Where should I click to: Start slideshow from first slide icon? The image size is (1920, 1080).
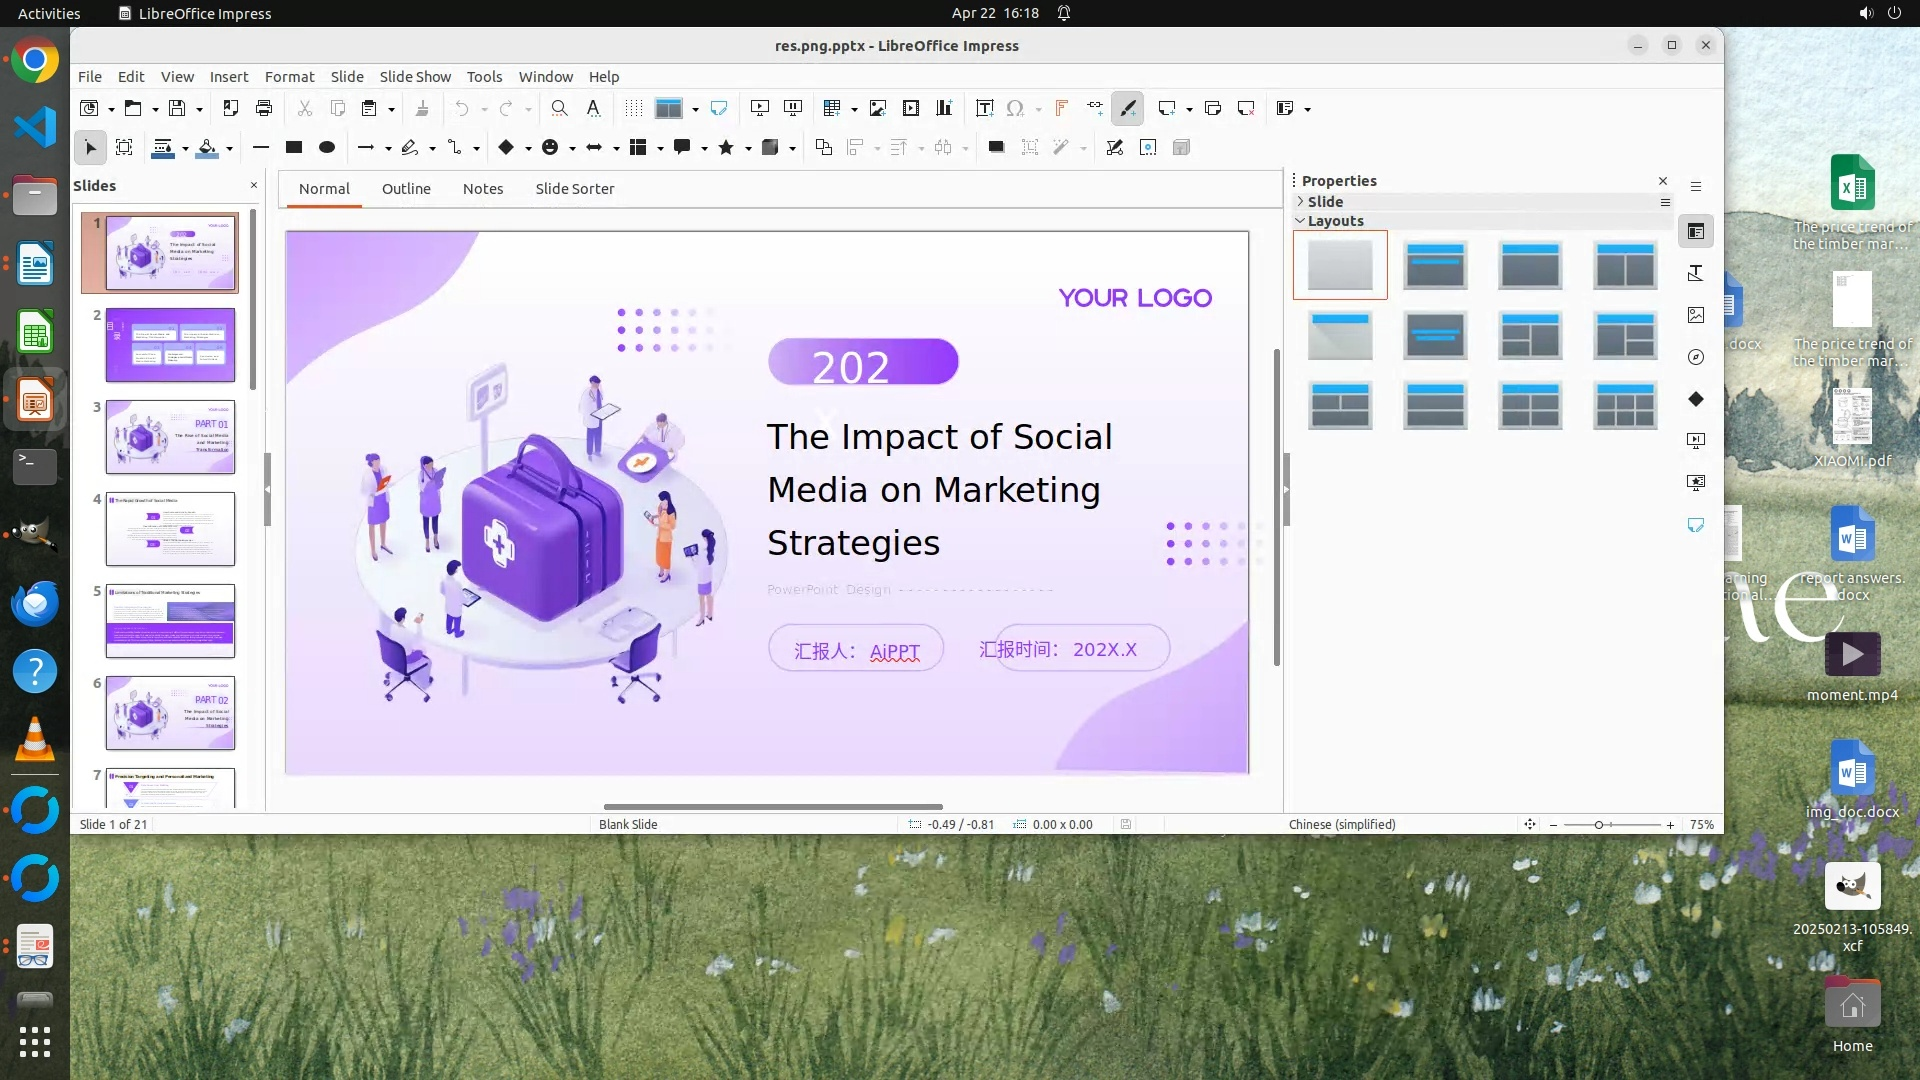point(760,108)
